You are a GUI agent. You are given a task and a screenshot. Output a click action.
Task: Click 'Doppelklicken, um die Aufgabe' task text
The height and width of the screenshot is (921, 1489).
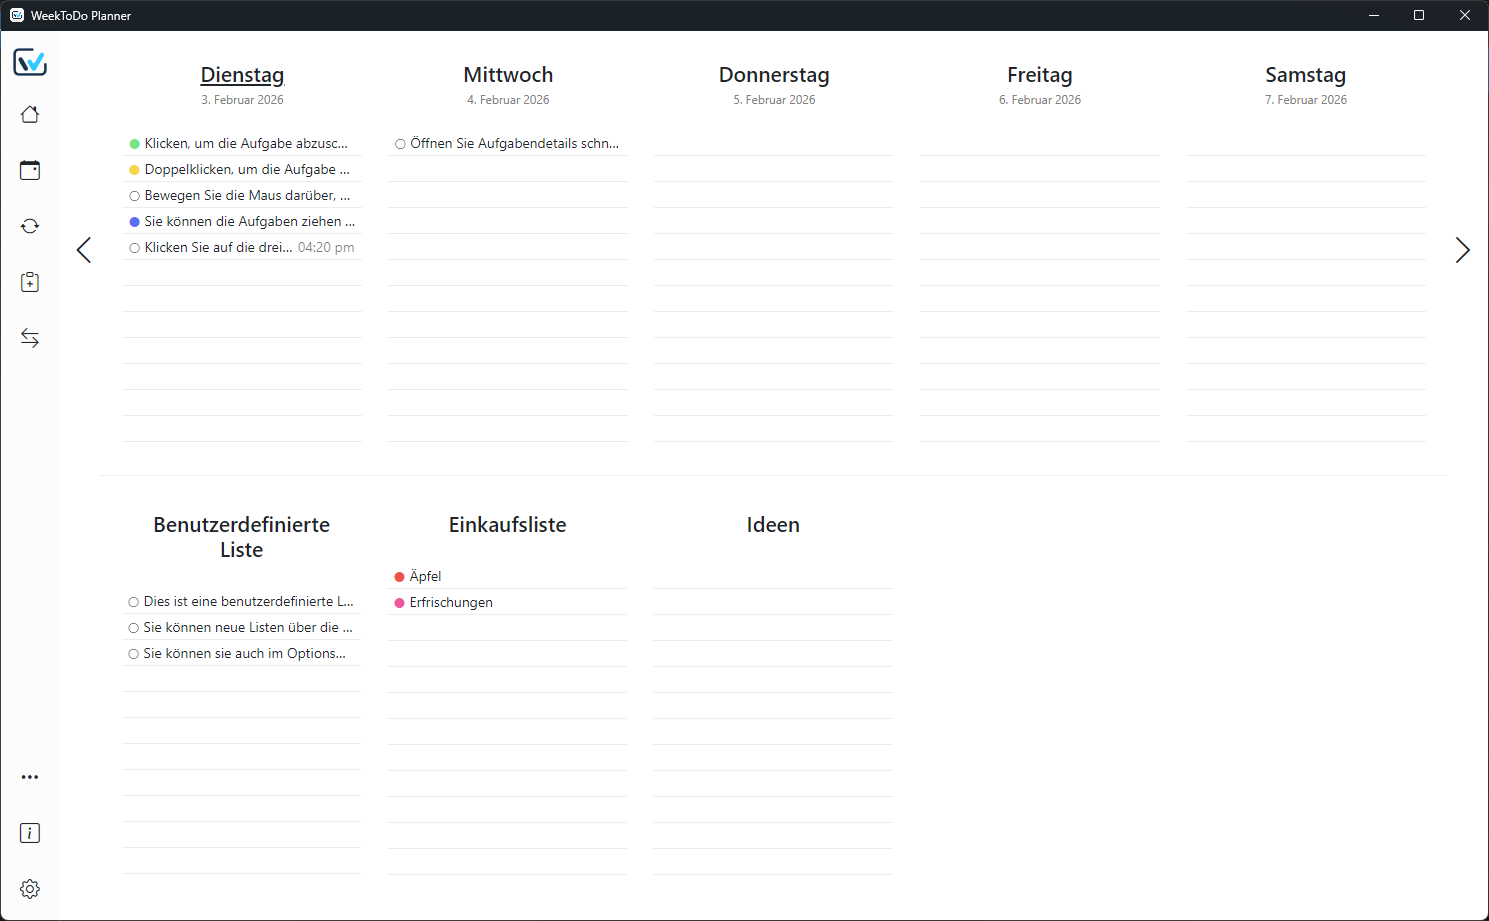click(246, 170)
